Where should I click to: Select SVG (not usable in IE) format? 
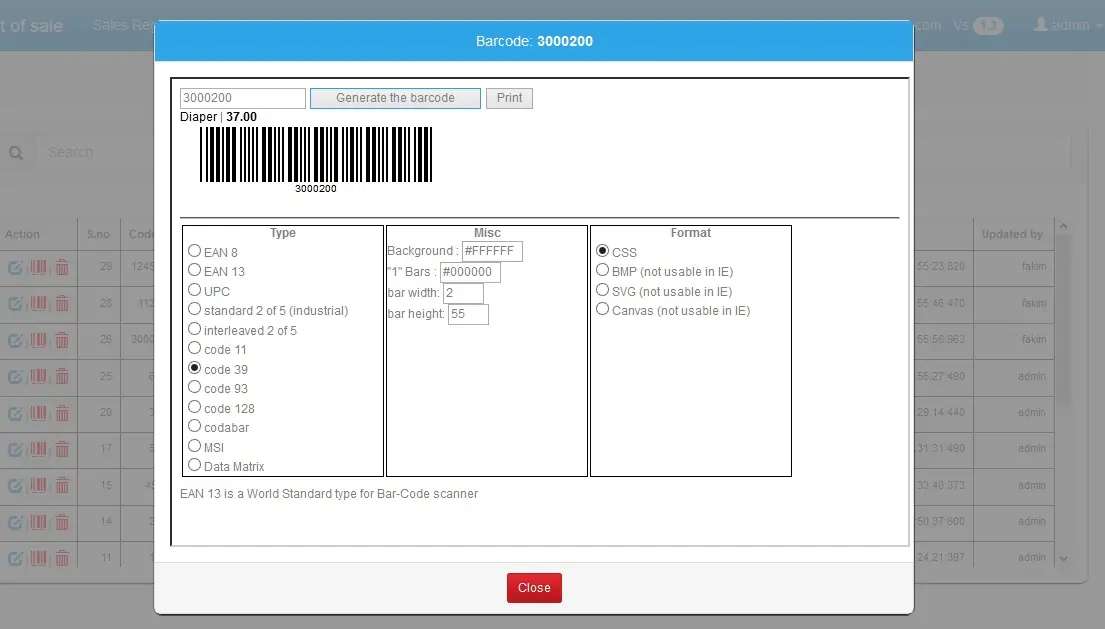point(603,290)
